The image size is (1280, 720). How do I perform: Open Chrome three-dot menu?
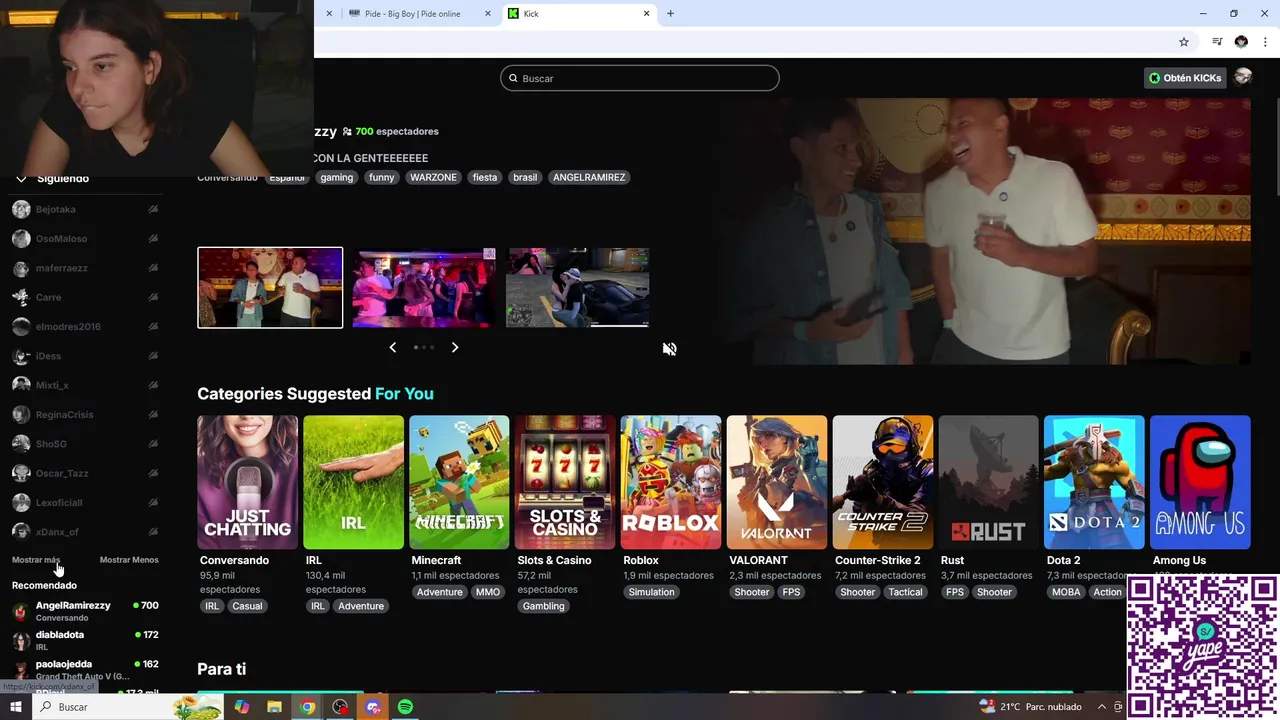pos(1266,42)
